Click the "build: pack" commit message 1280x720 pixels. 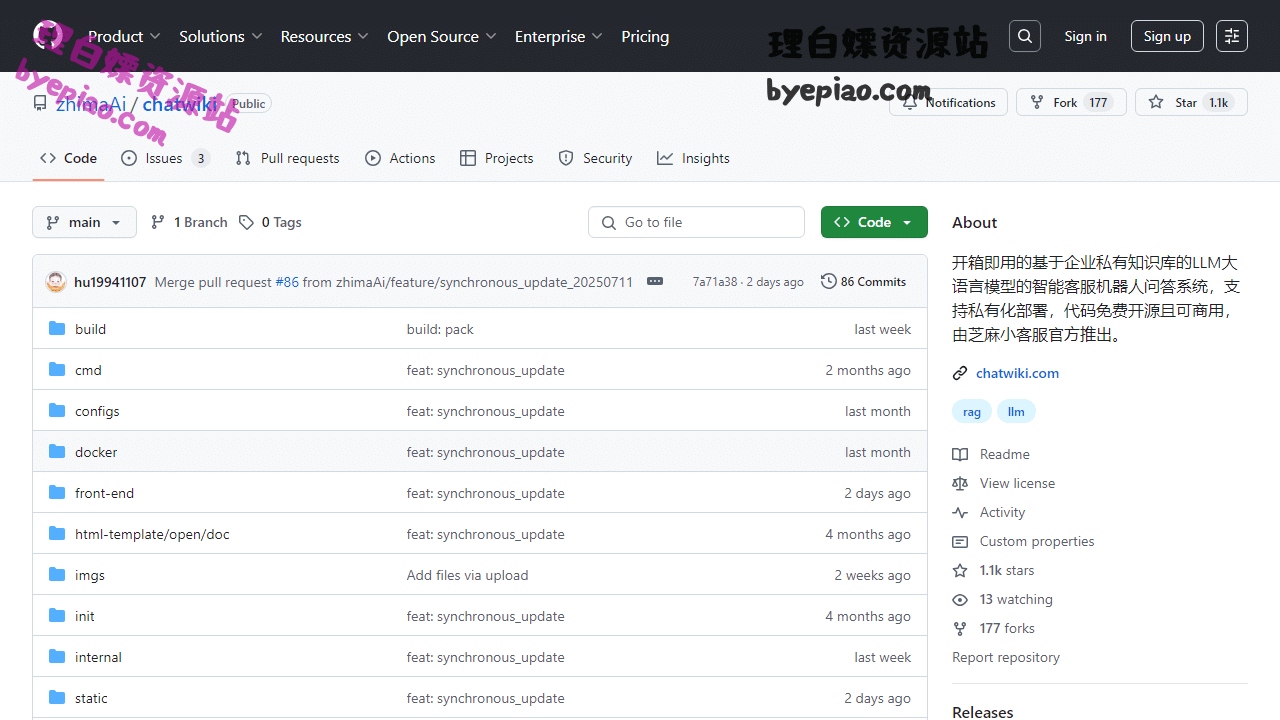click(x=440, y=329)
